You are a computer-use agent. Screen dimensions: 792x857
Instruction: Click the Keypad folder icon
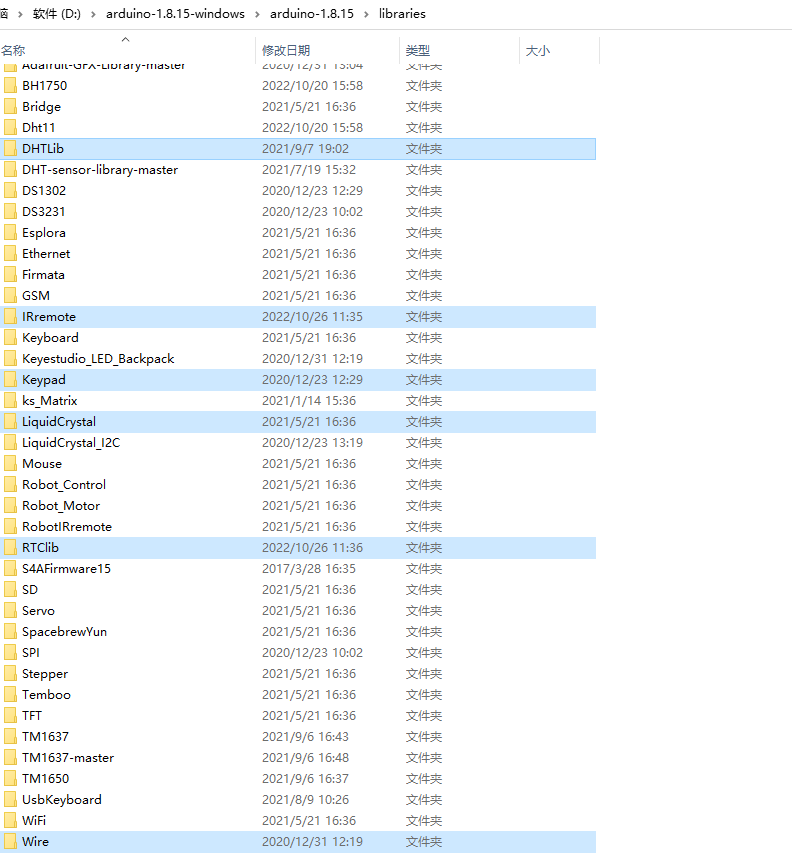(10, 380)
